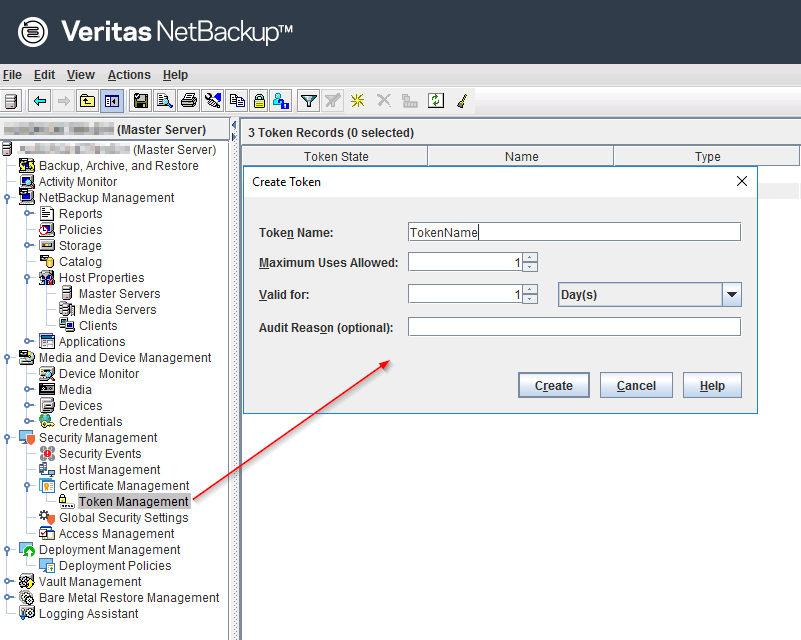This screenshot has height=640, width=801.
Task: Click the Refresh toolbar icon
Action: tap(435, 101)
